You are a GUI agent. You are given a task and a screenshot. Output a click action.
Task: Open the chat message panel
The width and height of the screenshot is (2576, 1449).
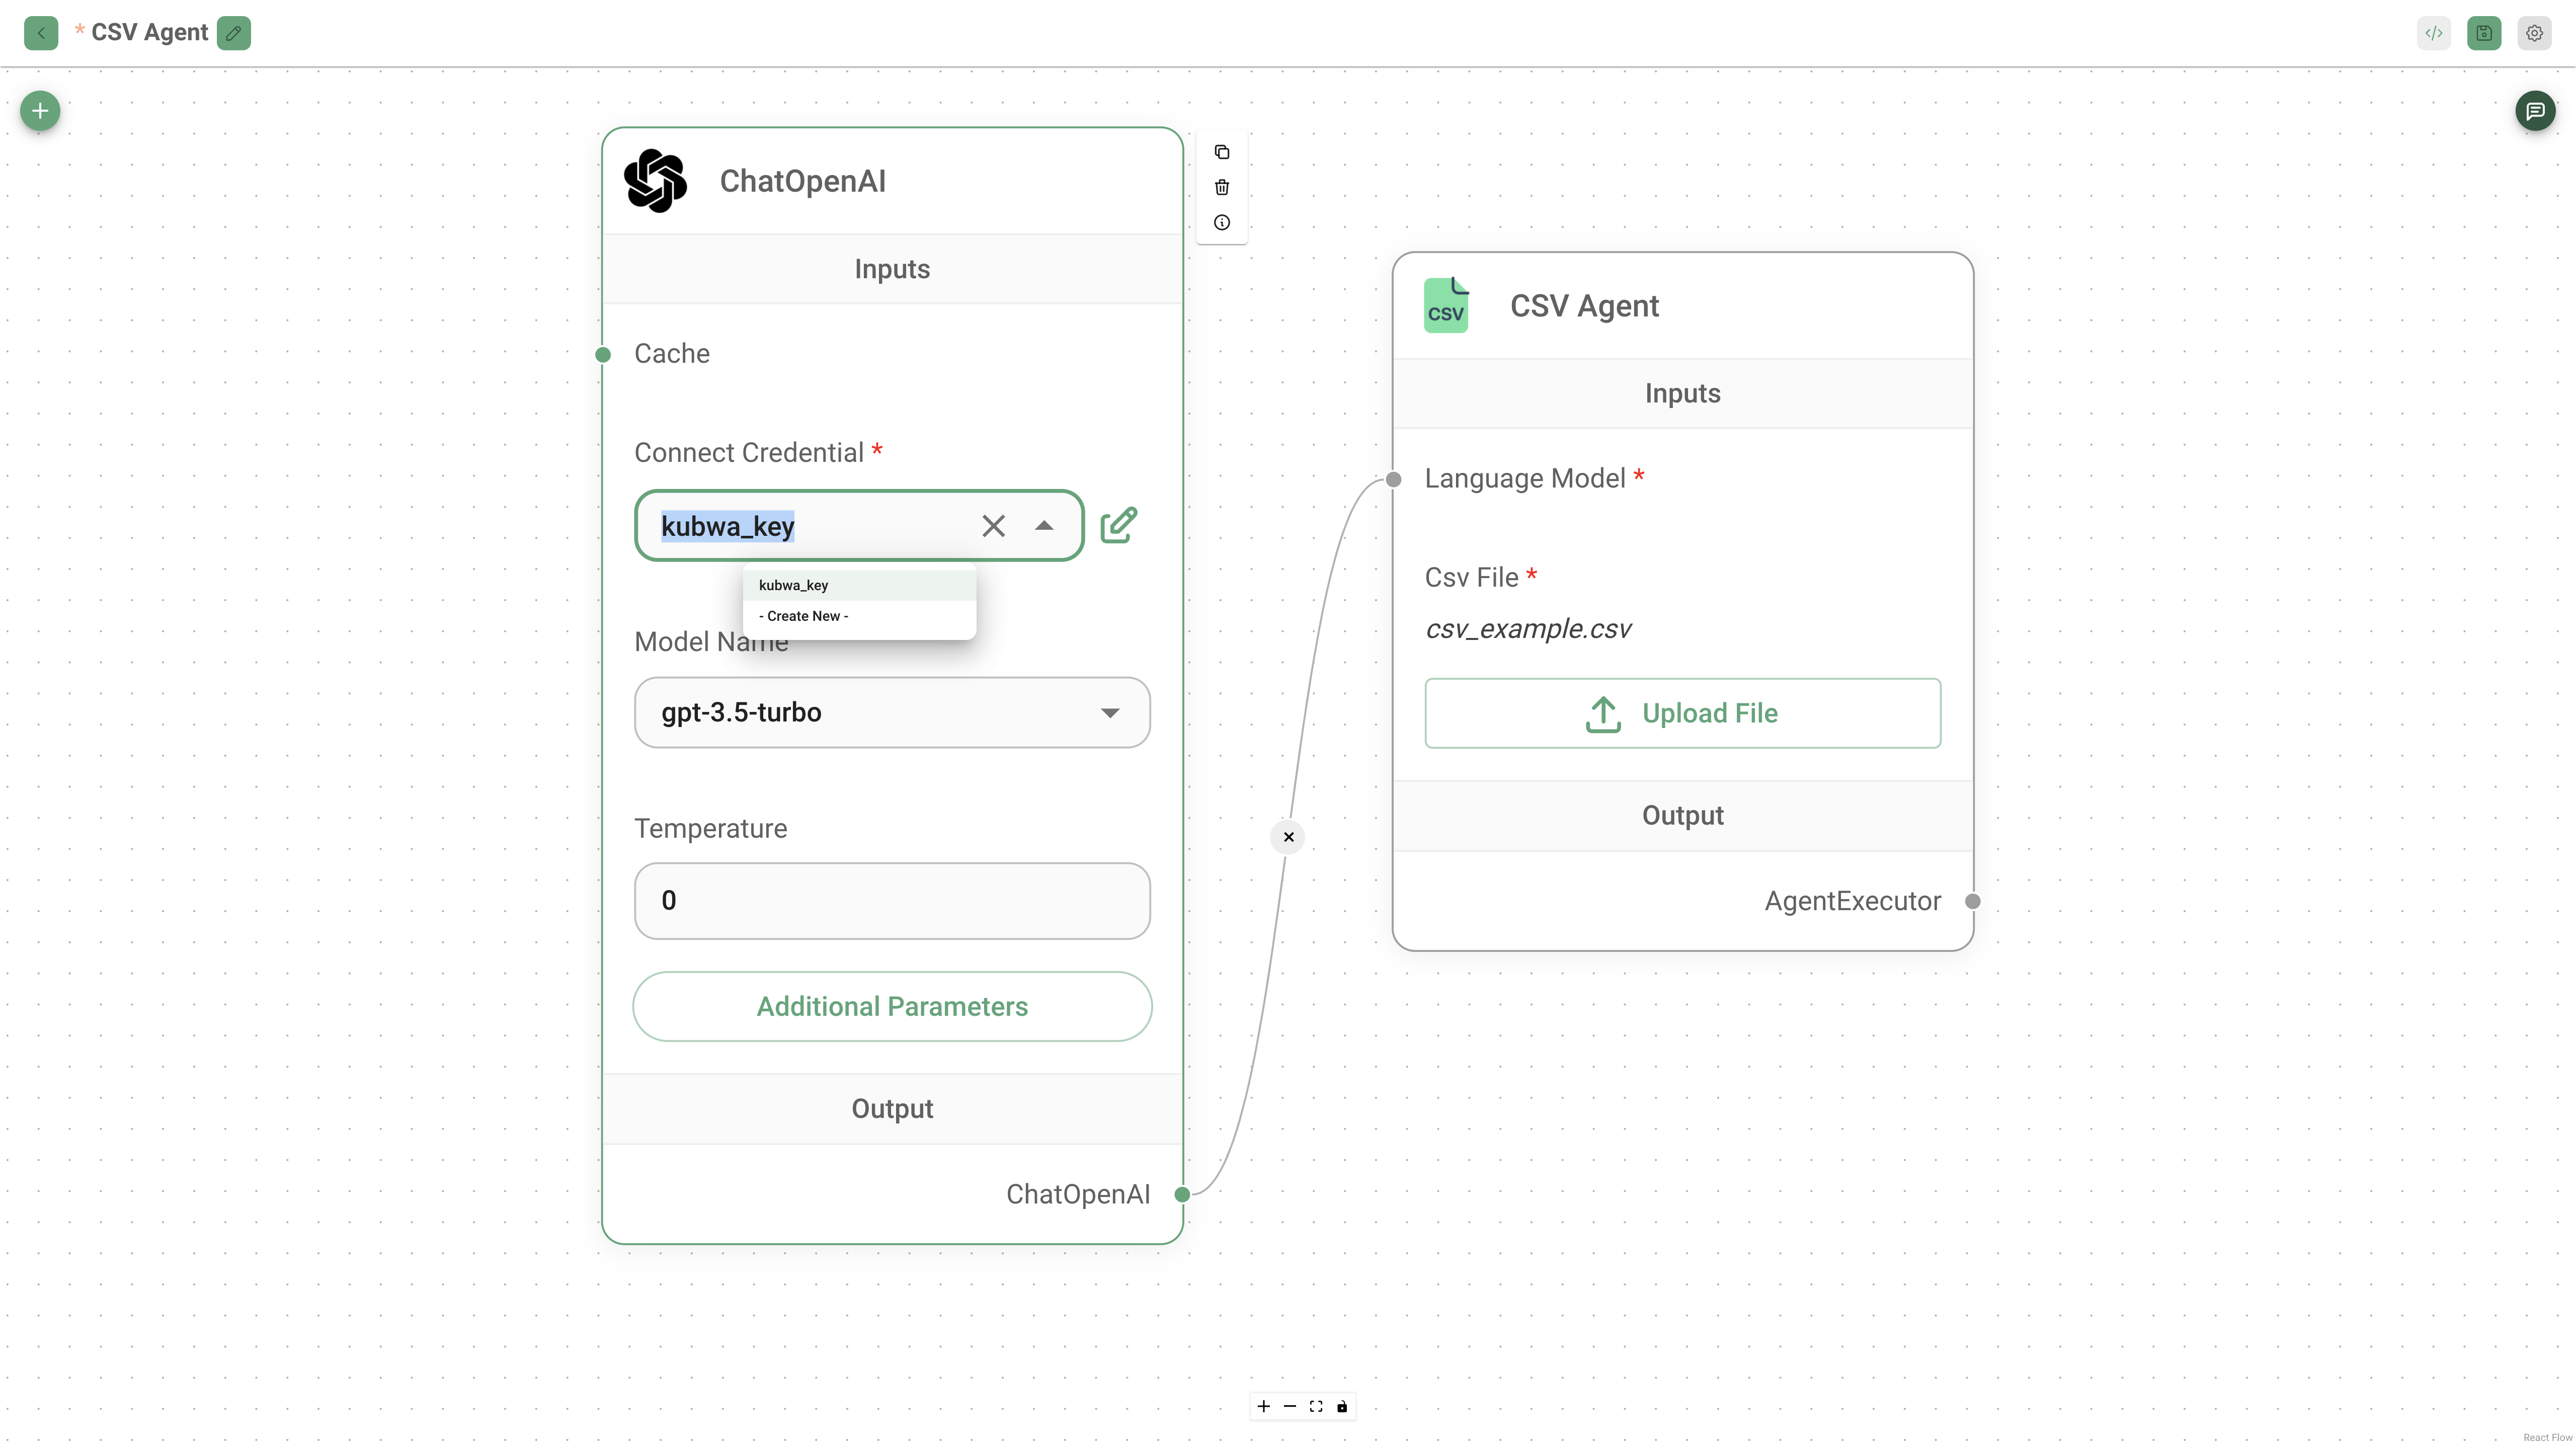click(x=2535, y=111)
